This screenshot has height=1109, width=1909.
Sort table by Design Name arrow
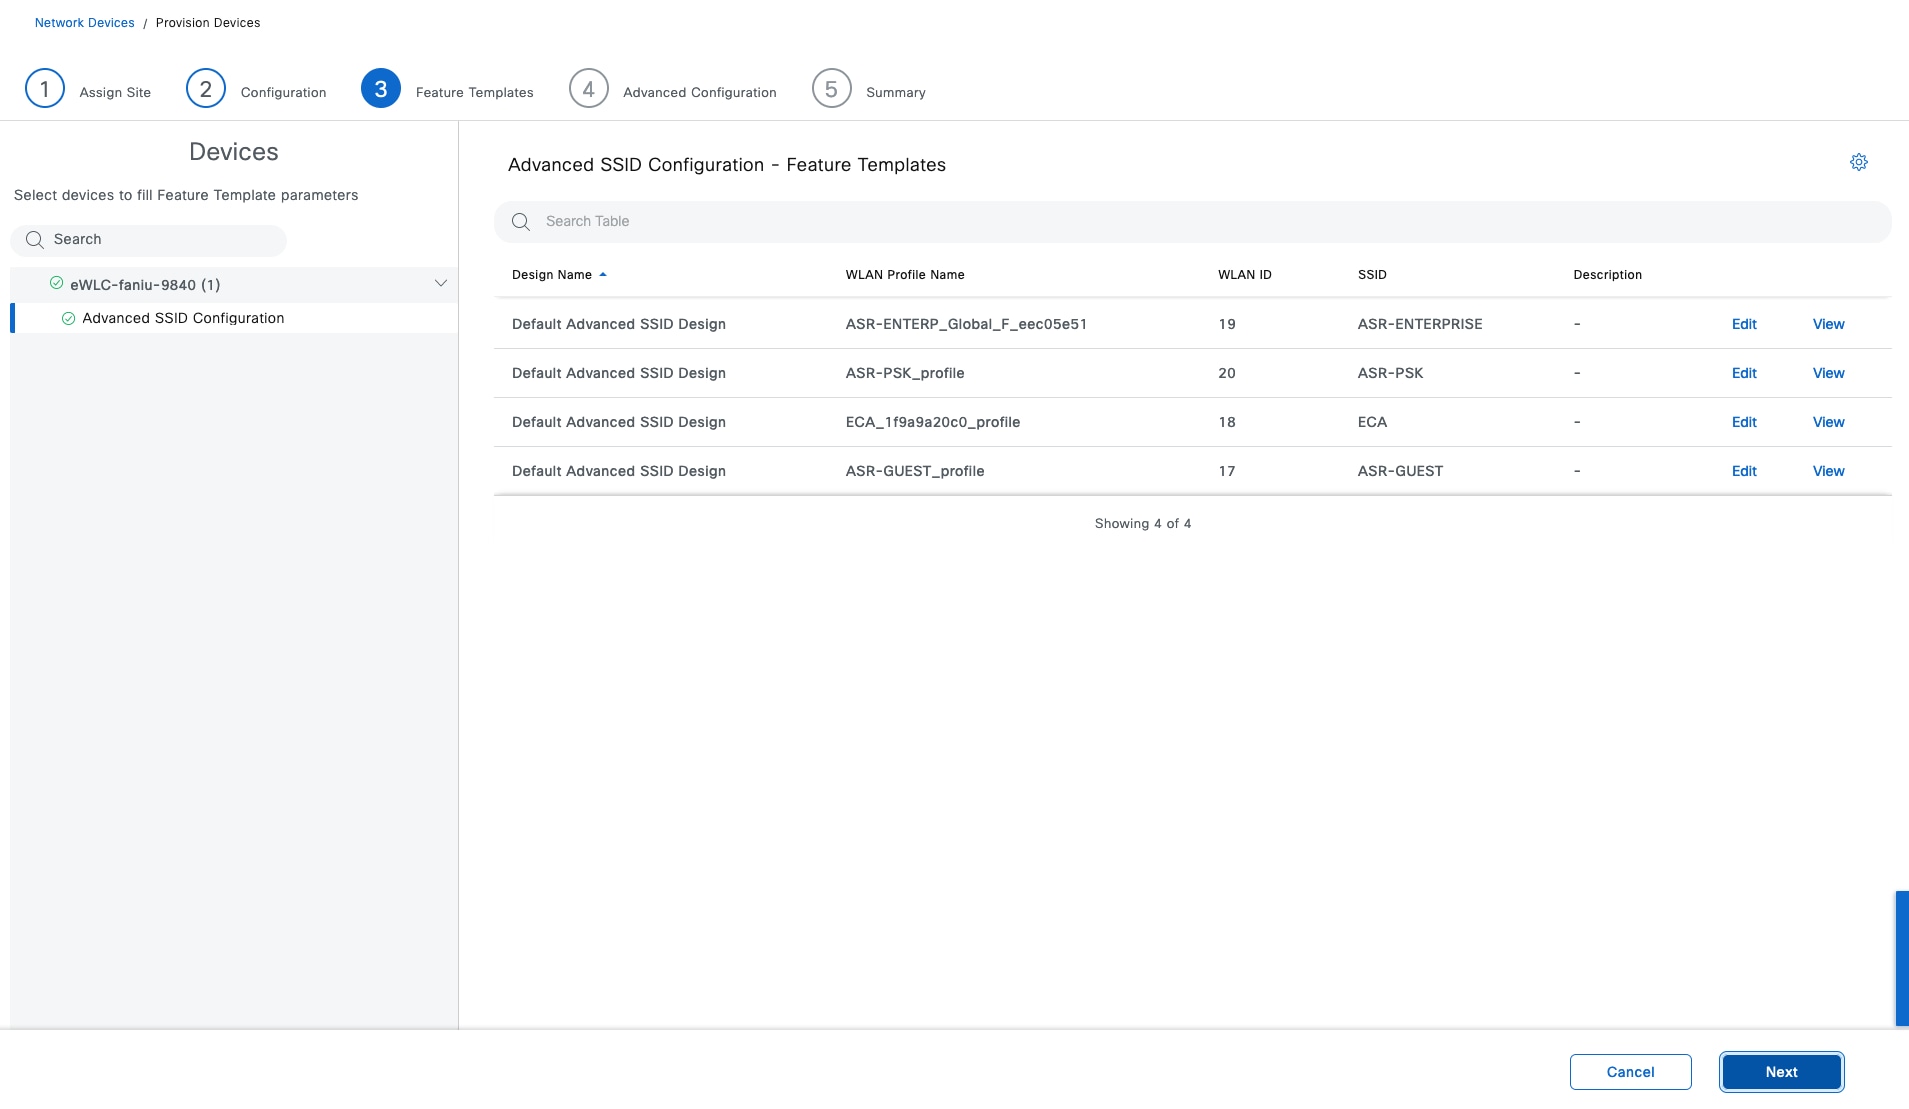point(603,275)
